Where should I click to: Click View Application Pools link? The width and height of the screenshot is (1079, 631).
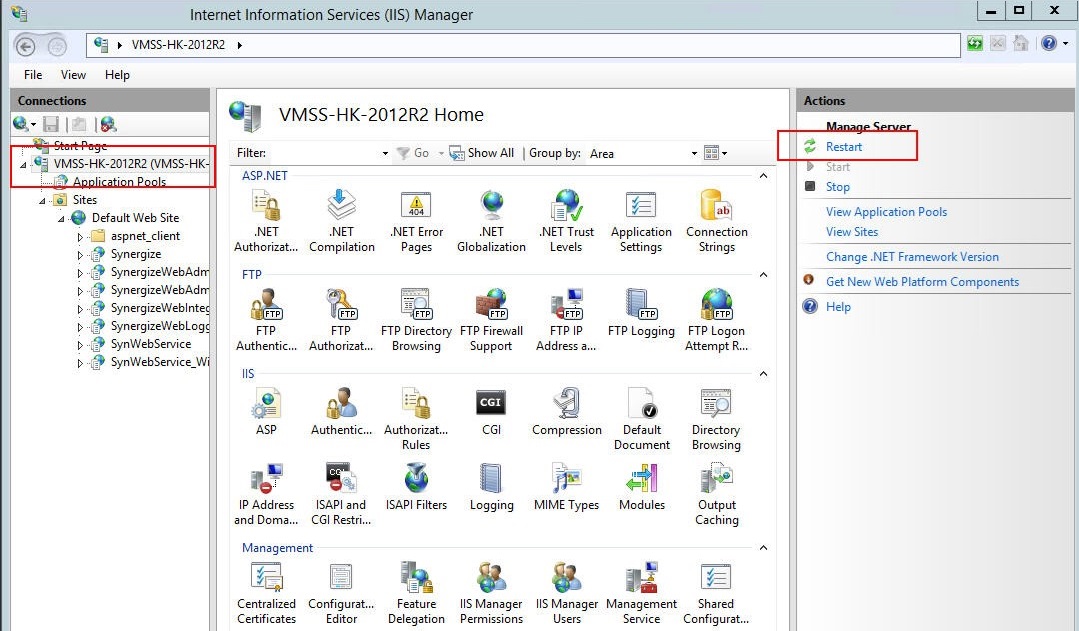[886, 212]
